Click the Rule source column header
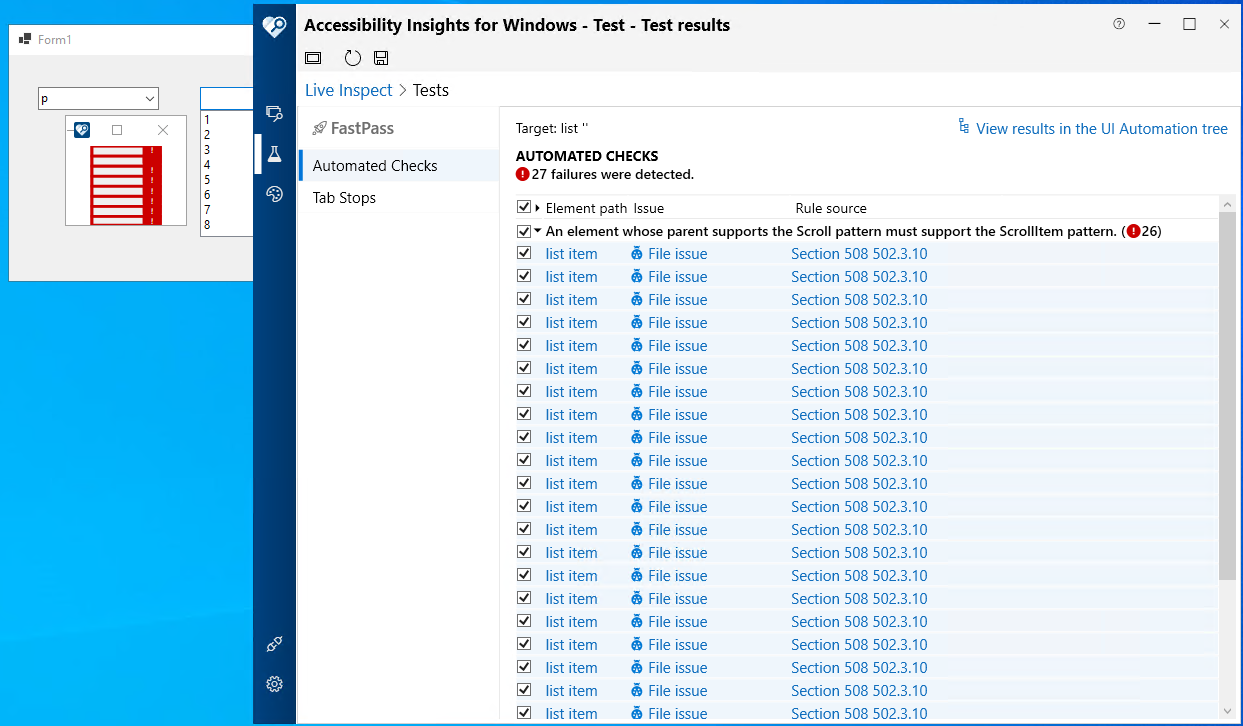The width and height of the screenshot is (1243, 726). (831, 208)
